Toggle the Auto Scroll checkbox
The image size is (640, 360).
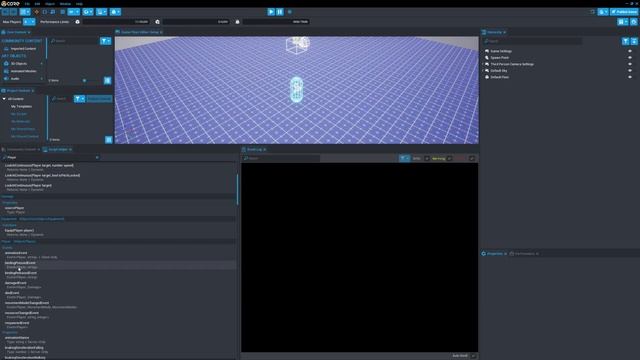click(473, 356)
